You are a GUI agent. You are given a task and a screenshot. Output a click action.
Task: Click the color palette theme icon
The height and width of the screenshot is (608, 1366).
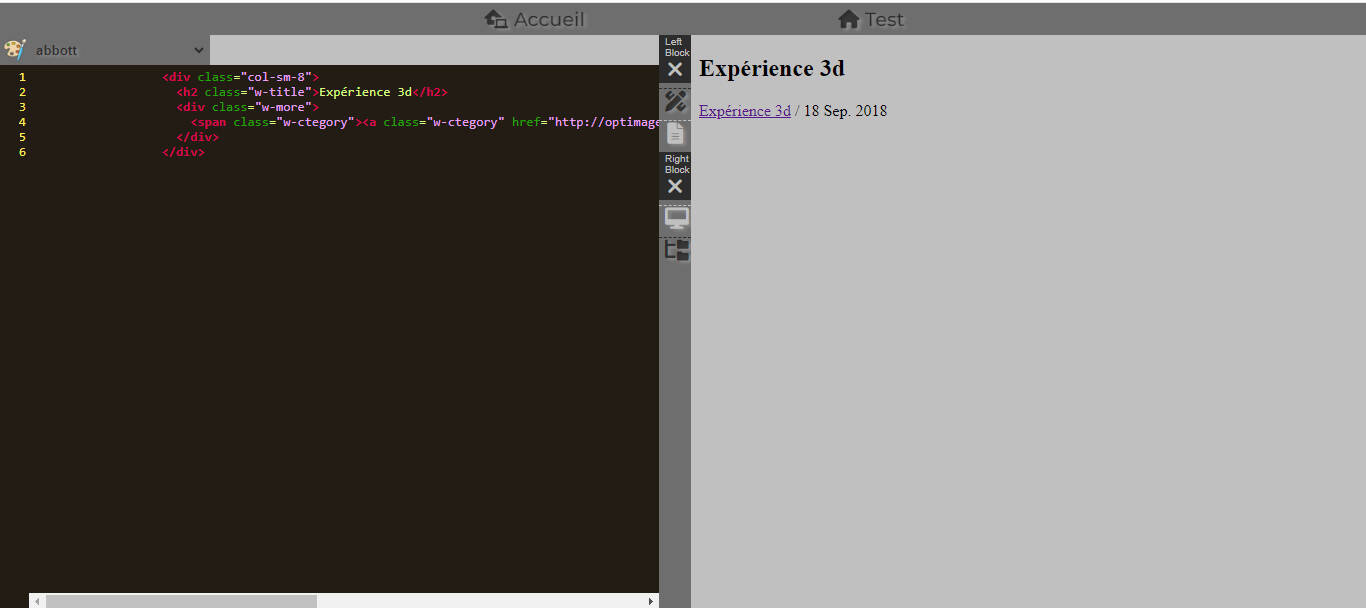(15, 50)
